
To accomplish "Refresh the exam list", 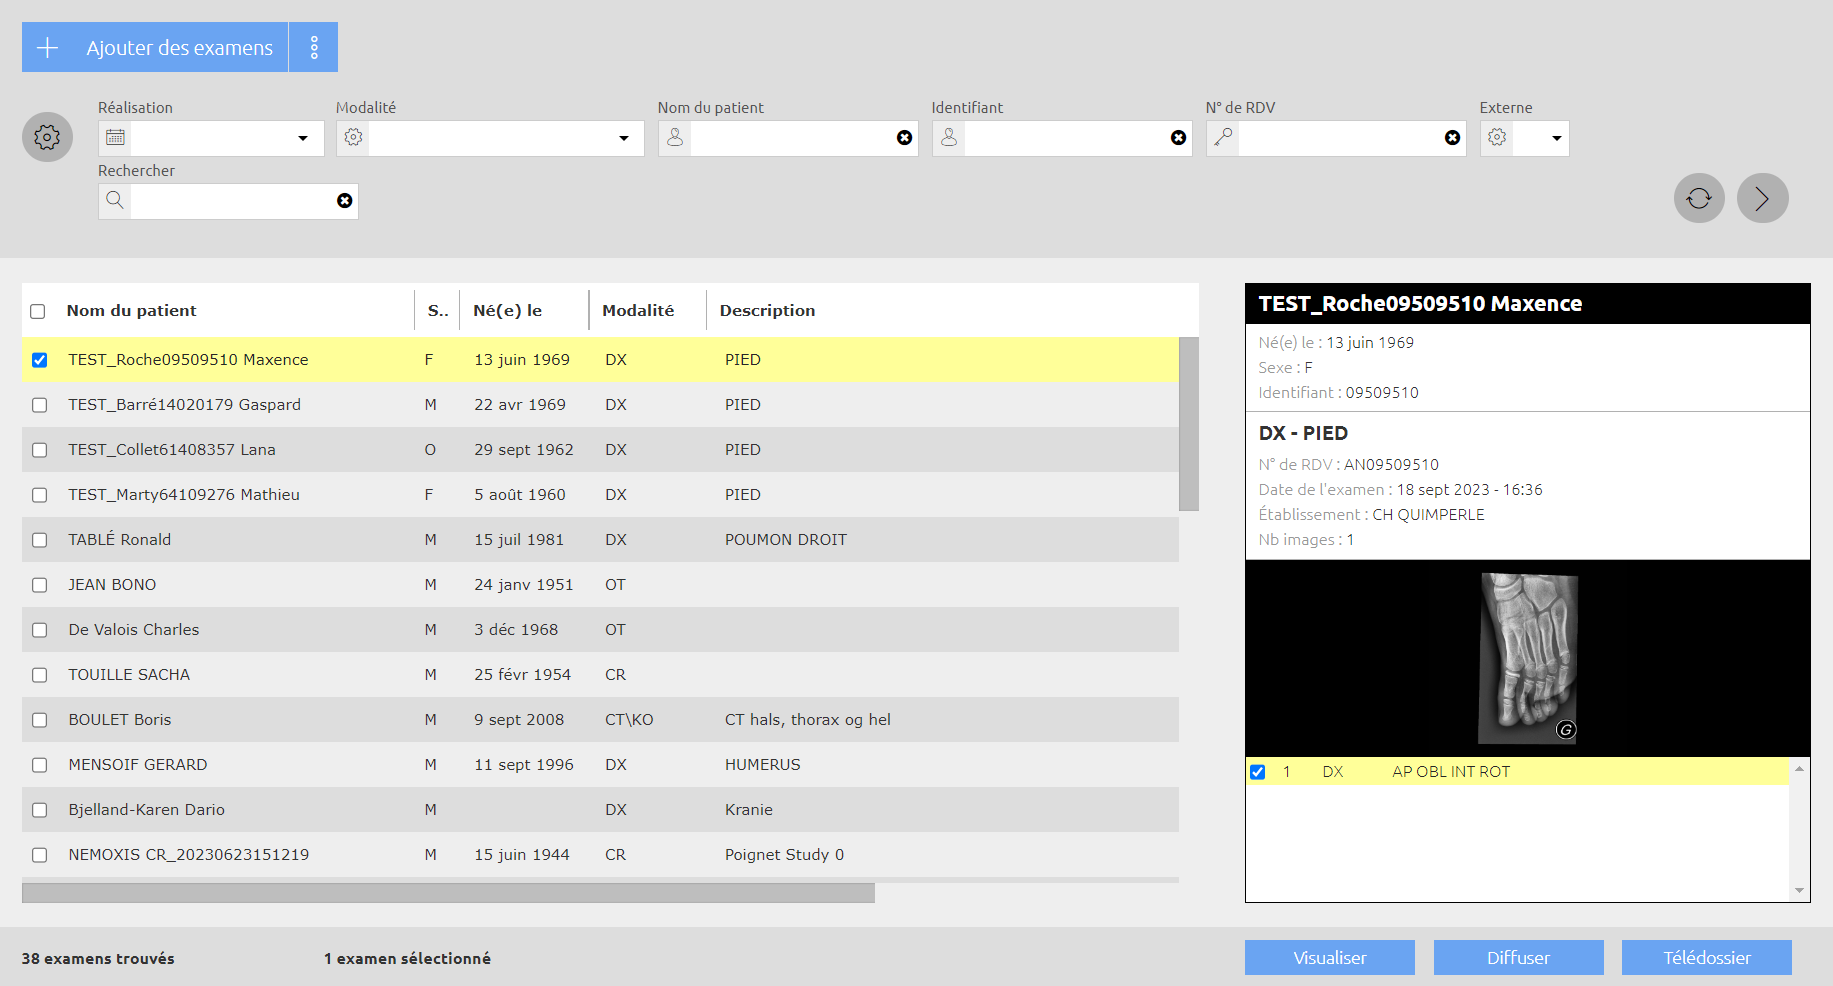I will 1699,198.
